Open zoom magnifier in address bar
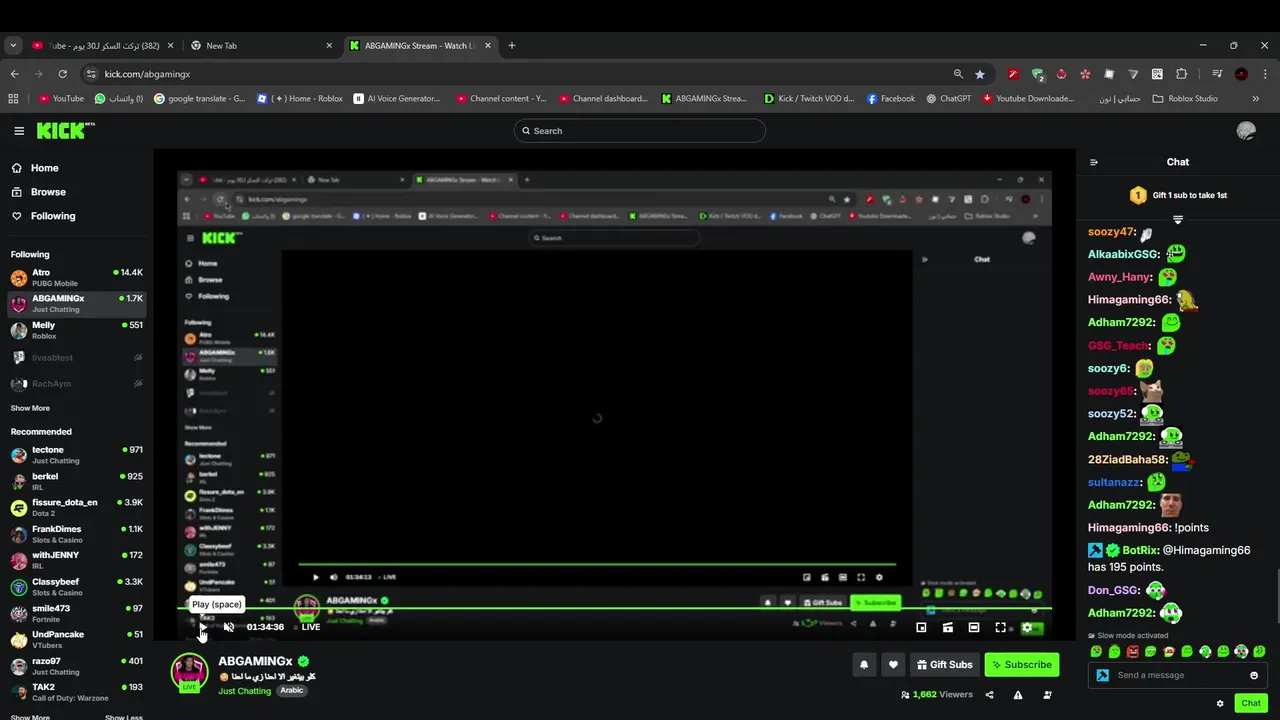The width and height of the screenshot is (1280, 720). (958, 74)
